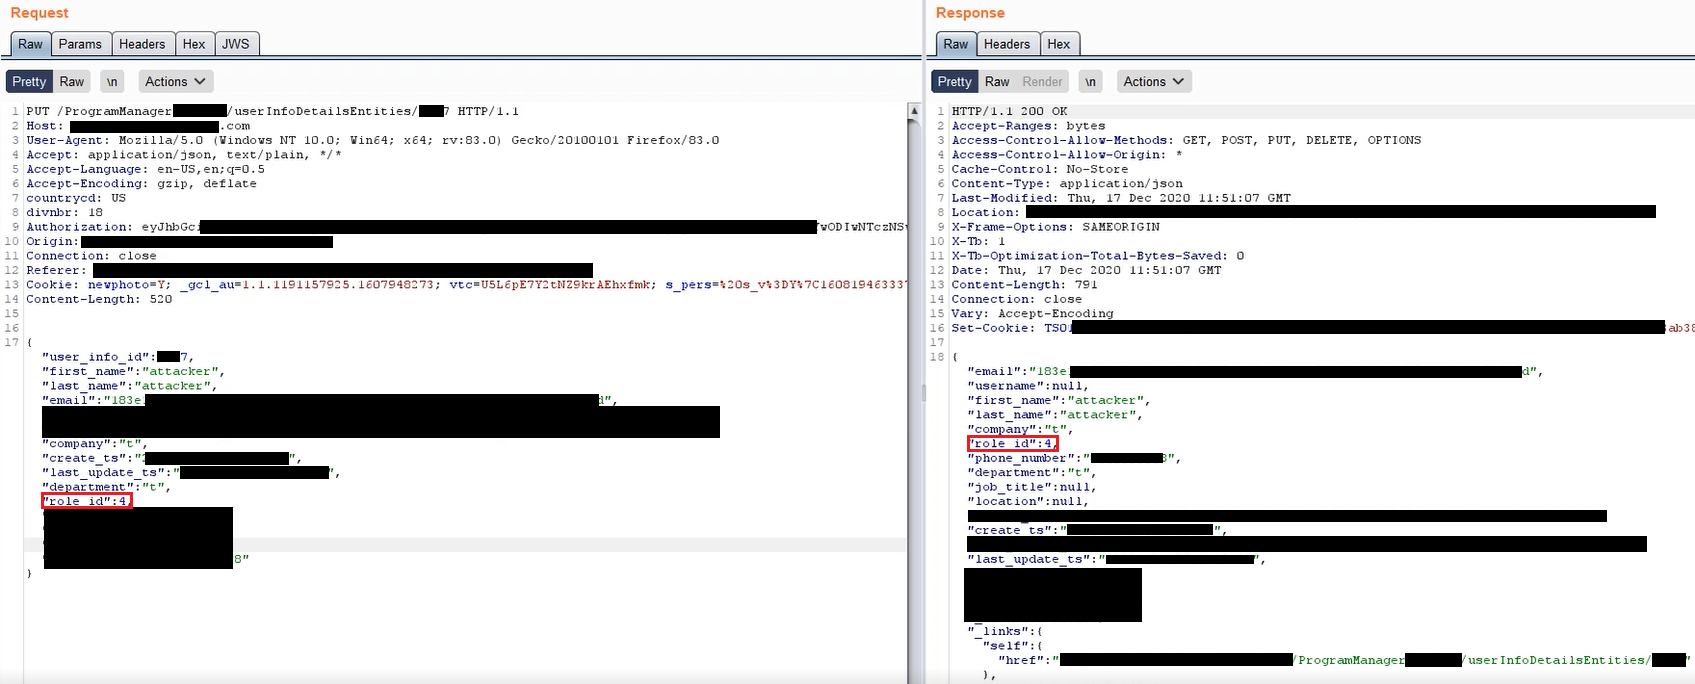
Task: Open the Request Headers tab
Action: pos(142,44)
